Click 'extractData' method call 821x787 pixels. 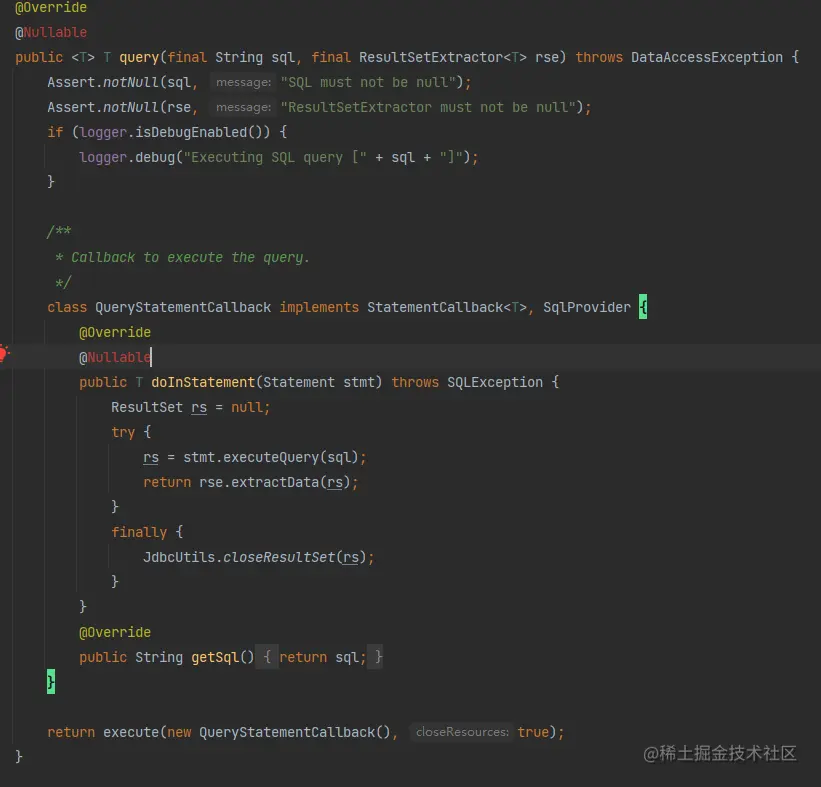[x=275, y=482]
